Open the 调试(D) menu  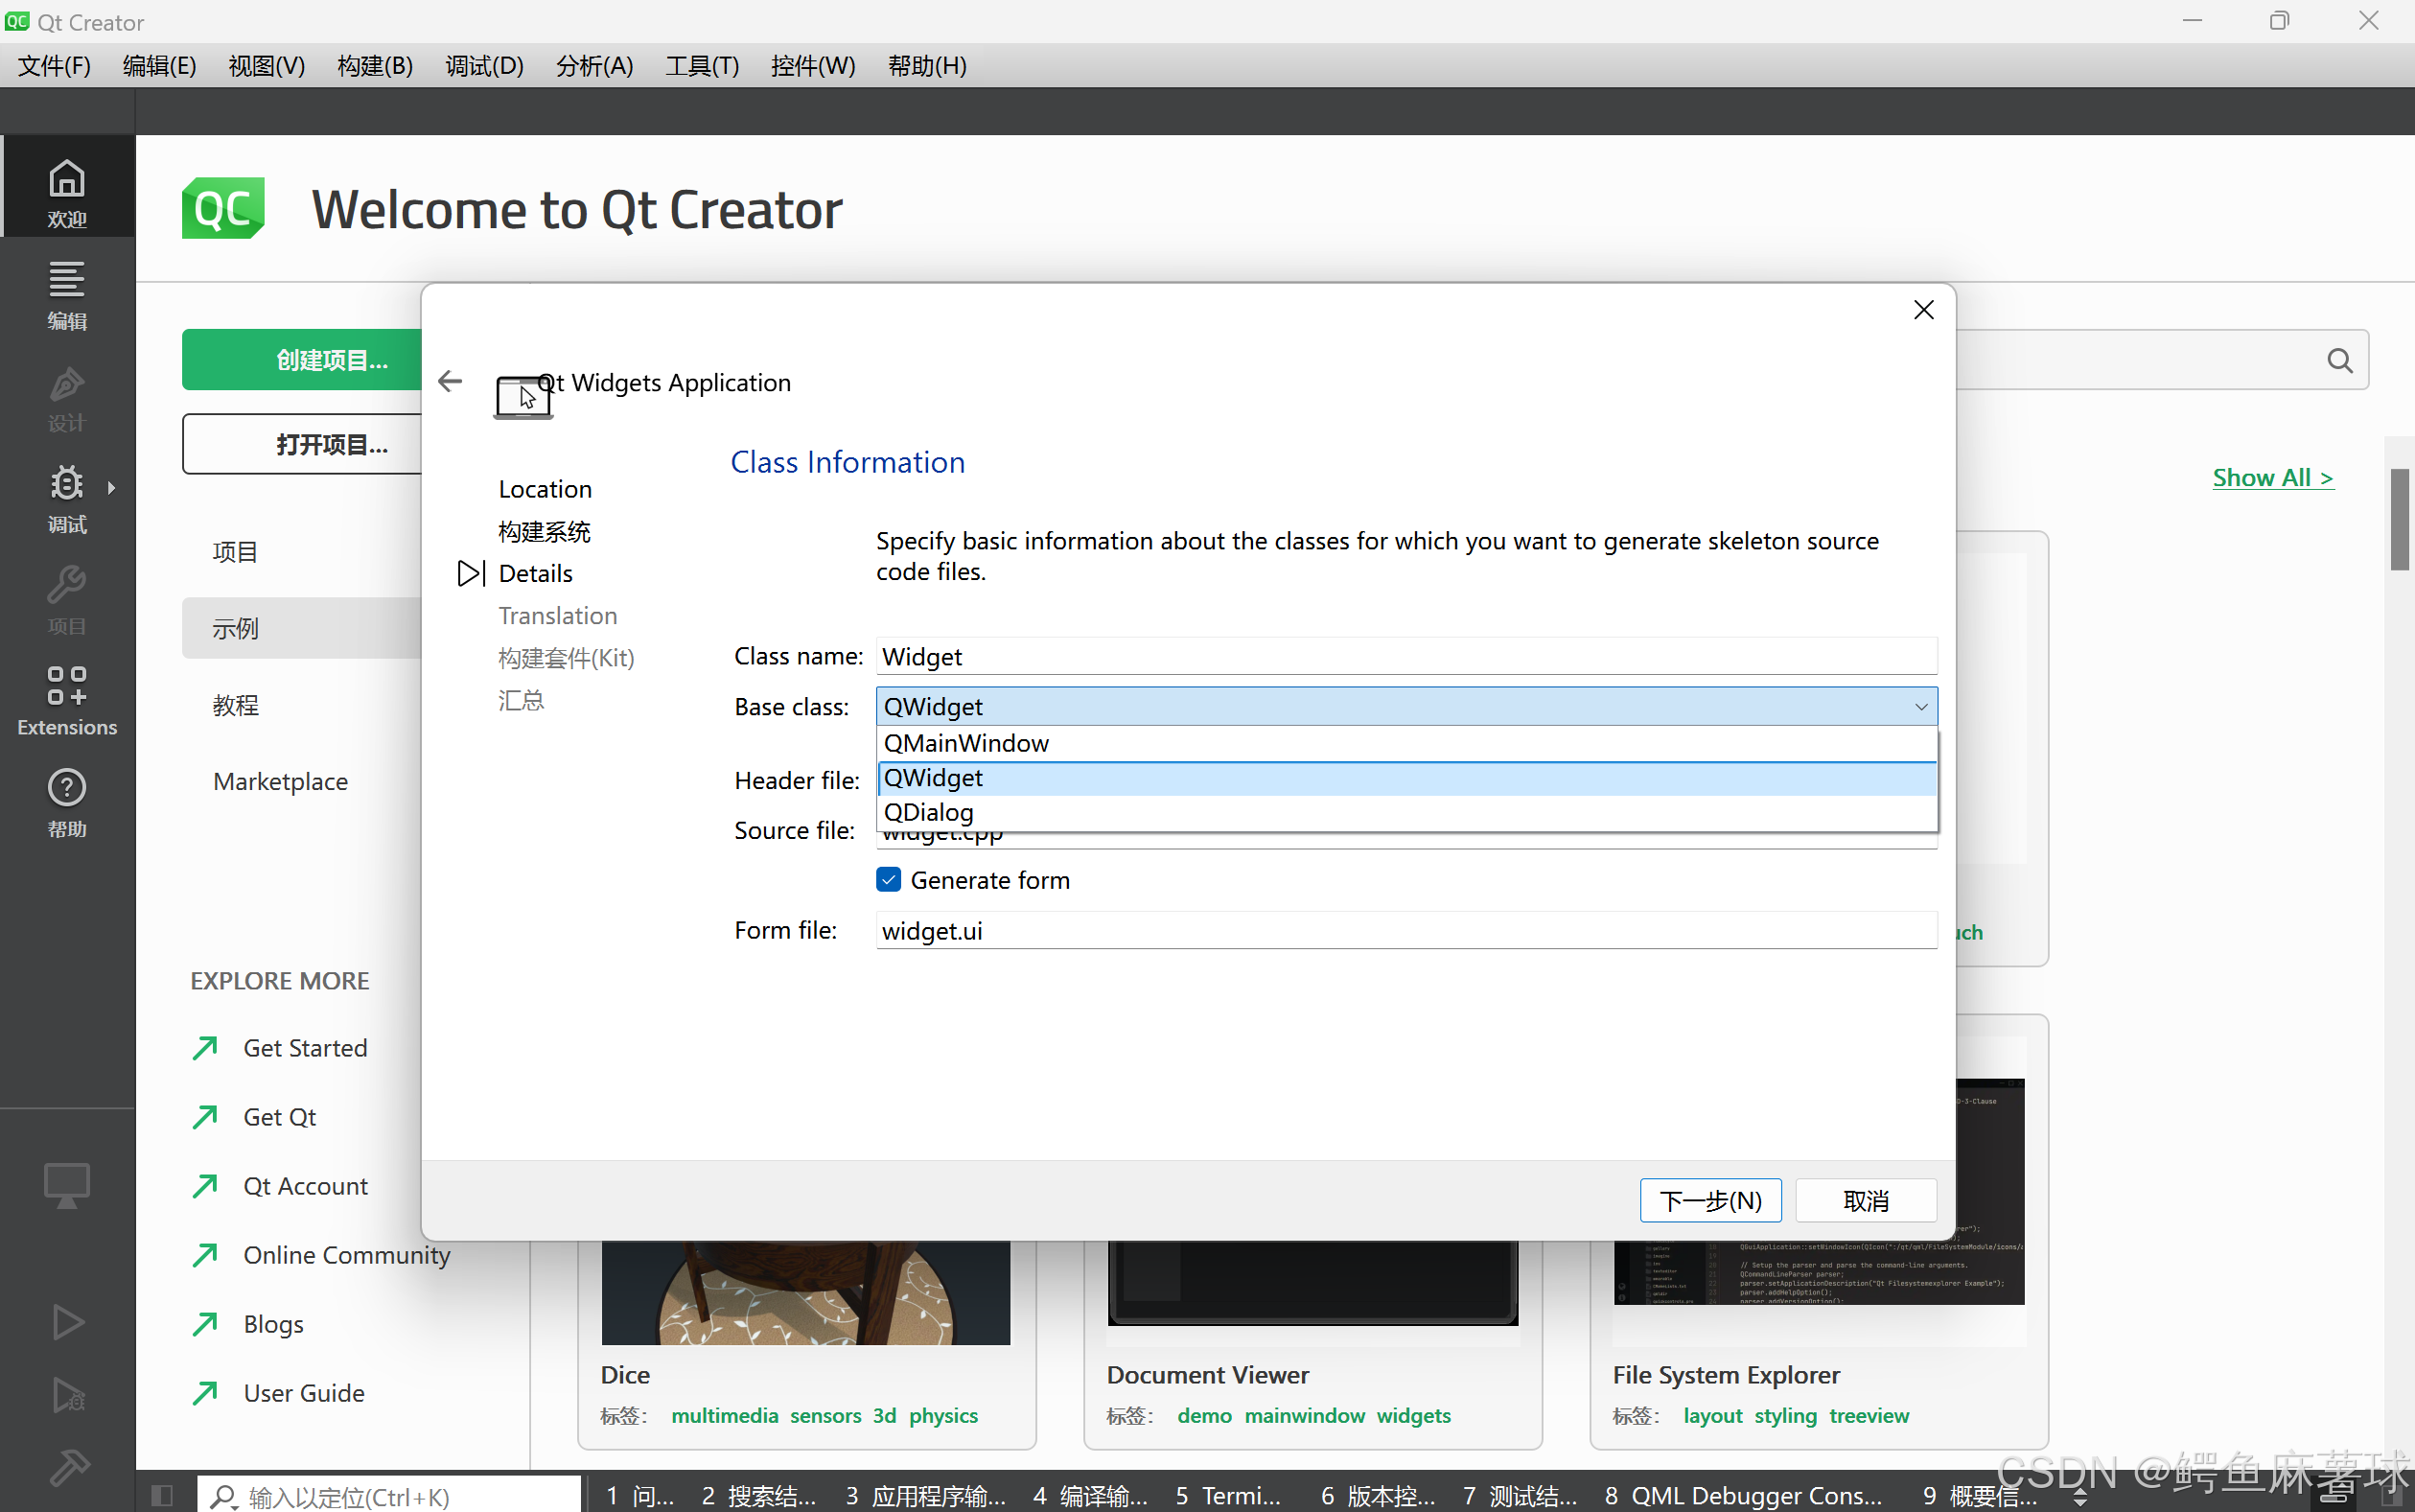(x=484, y=65)
